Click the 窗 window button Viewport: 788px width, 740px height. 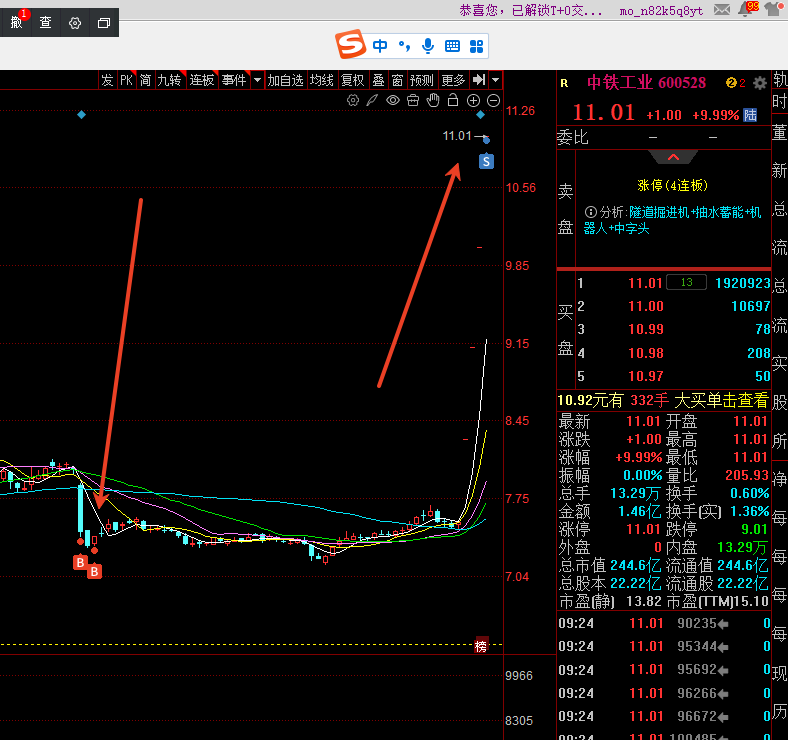click(398, 80)
